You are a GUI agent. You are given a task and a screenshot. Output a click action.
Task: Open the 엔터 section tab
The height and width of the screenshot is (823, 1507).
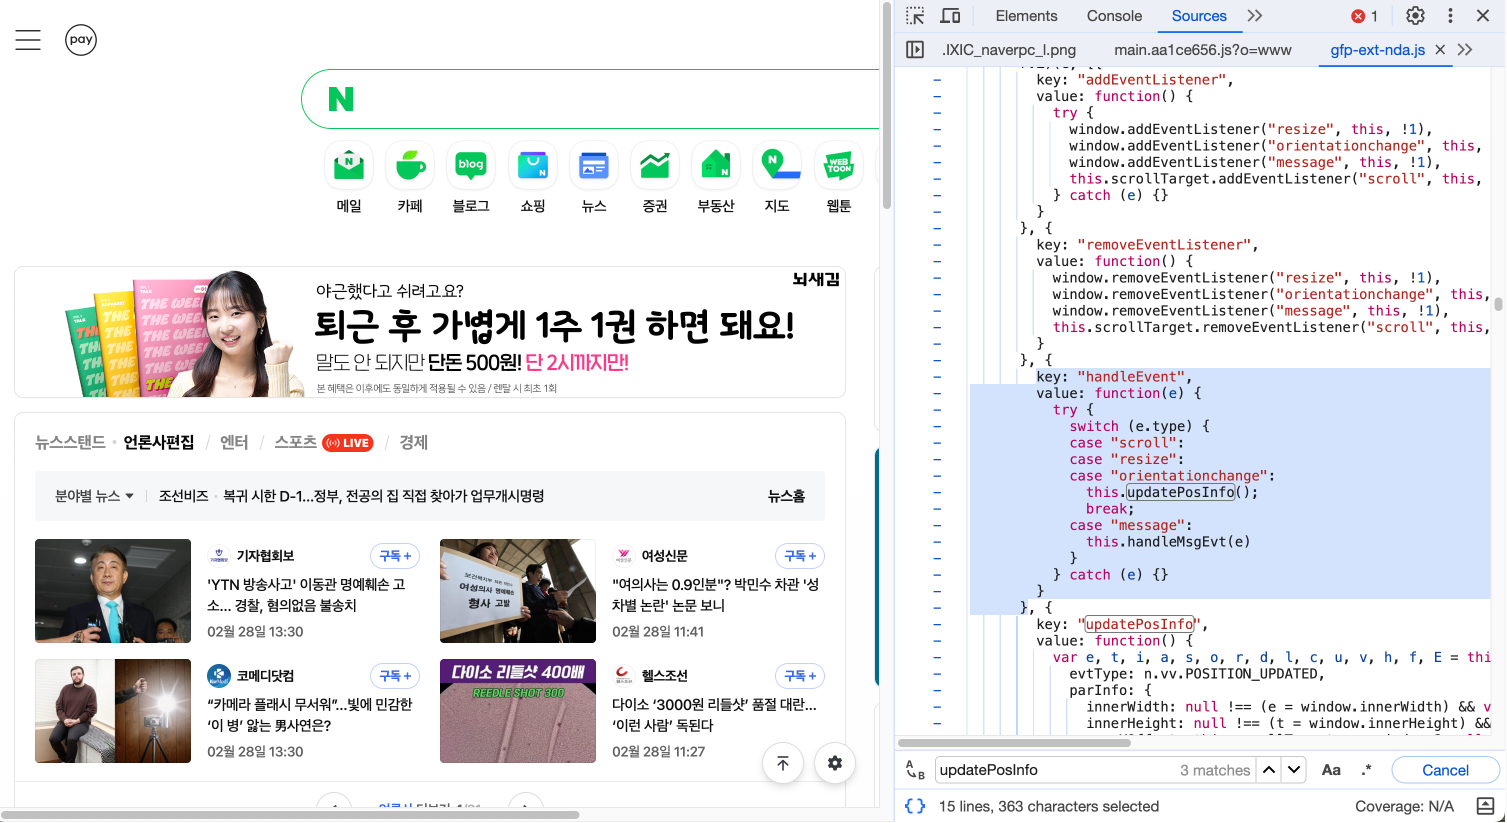pos(234,442)
